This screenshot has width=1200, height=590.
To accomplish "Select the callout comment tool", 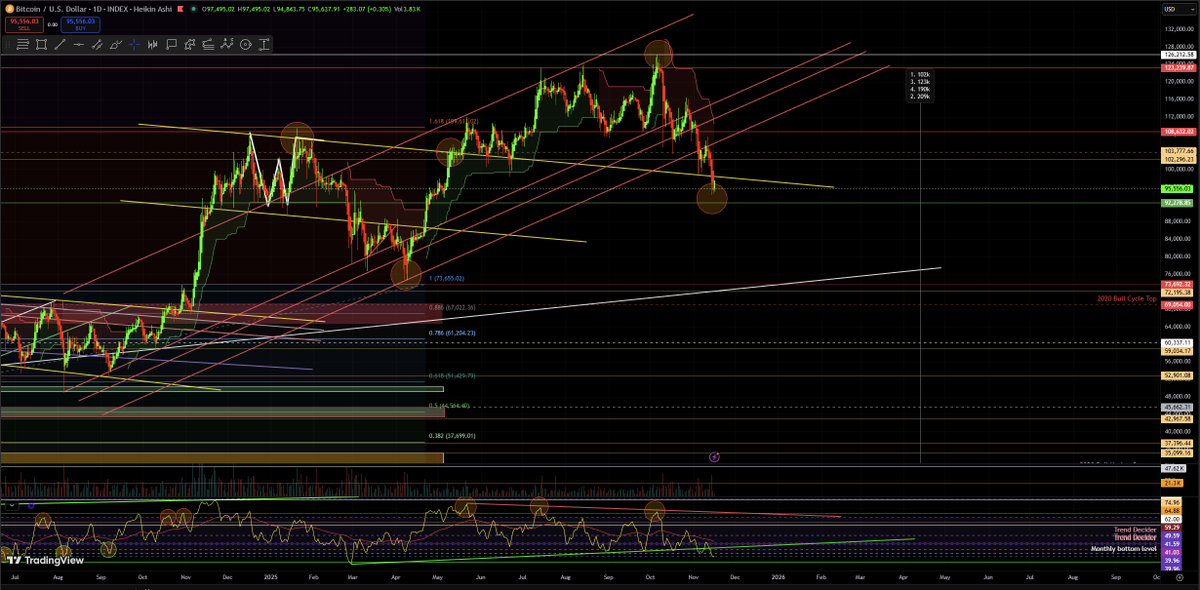I will click(171, 45).
